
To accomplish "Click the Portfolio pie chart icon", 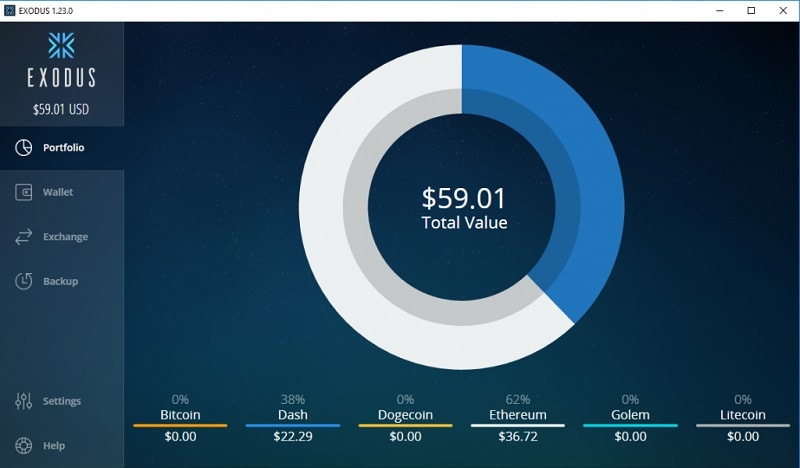I will 24,148.
